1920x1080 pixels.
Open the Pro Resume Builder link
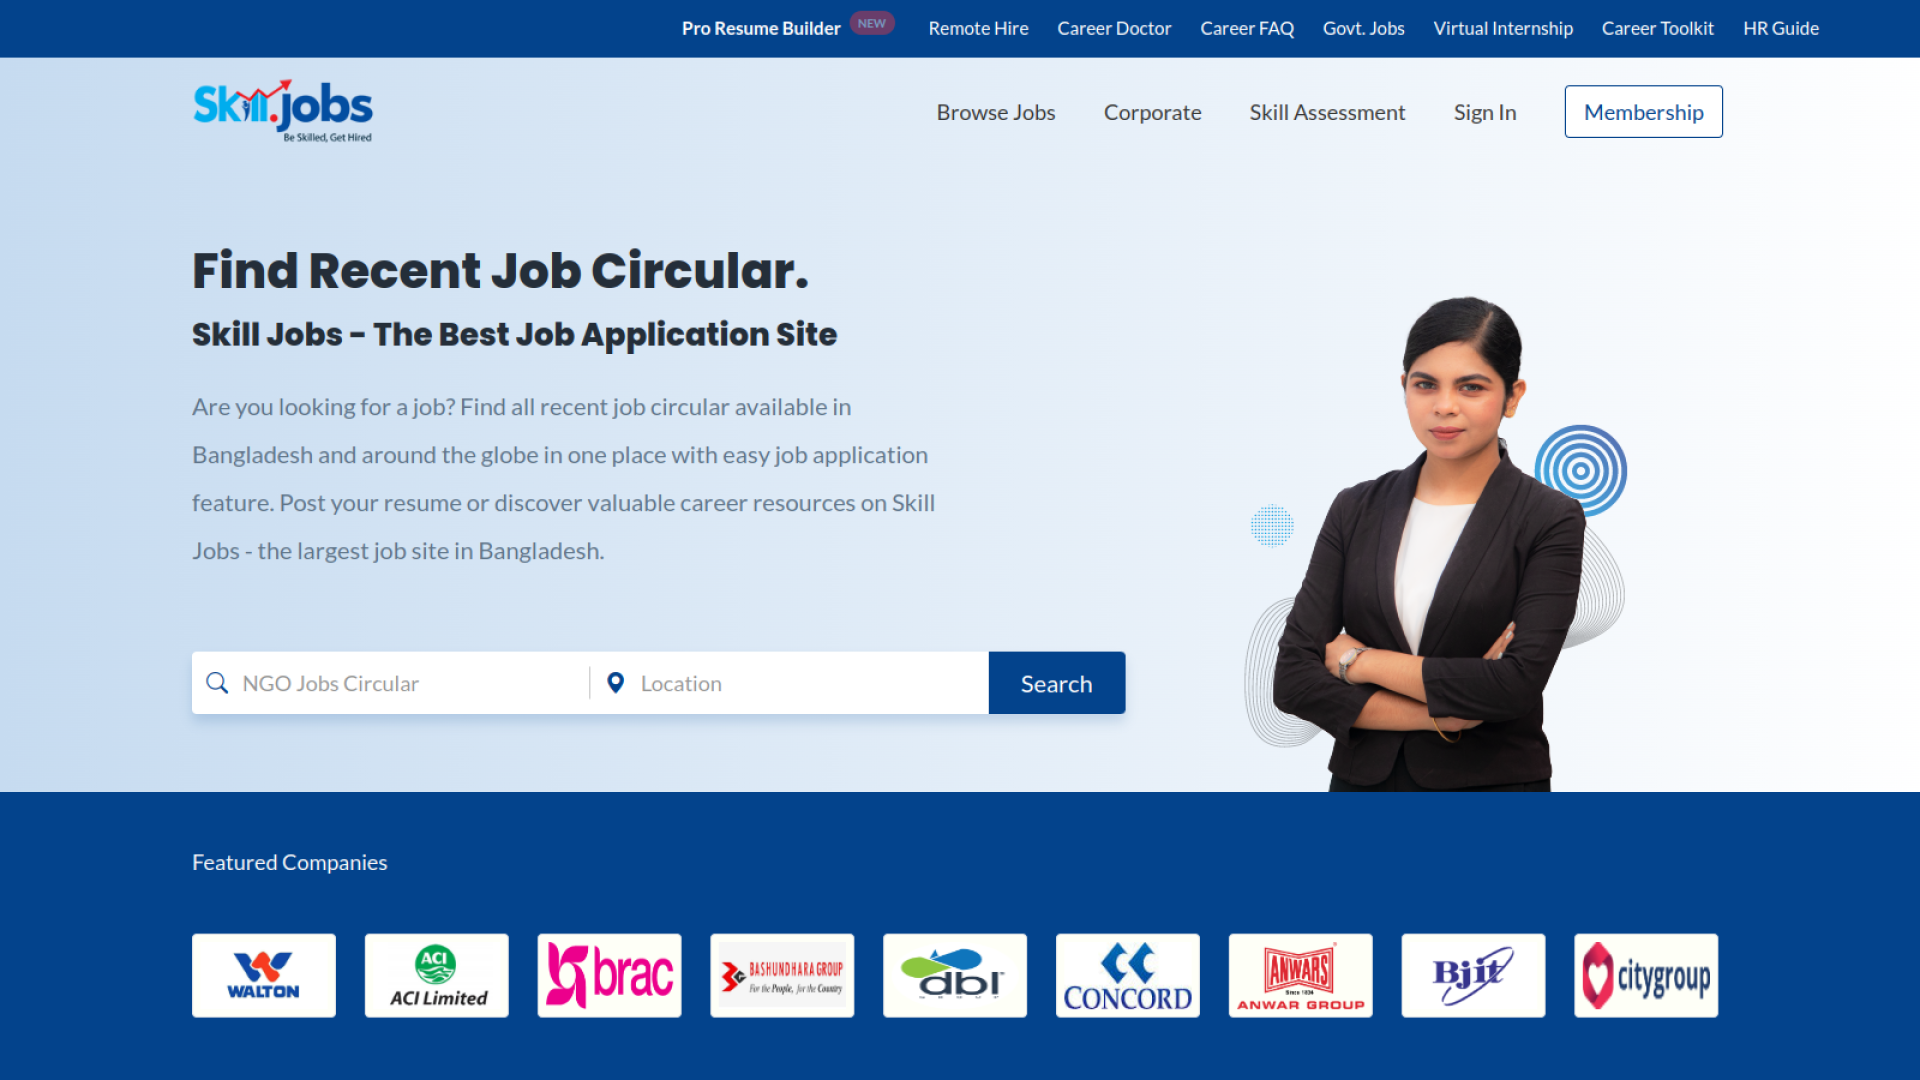761,28
